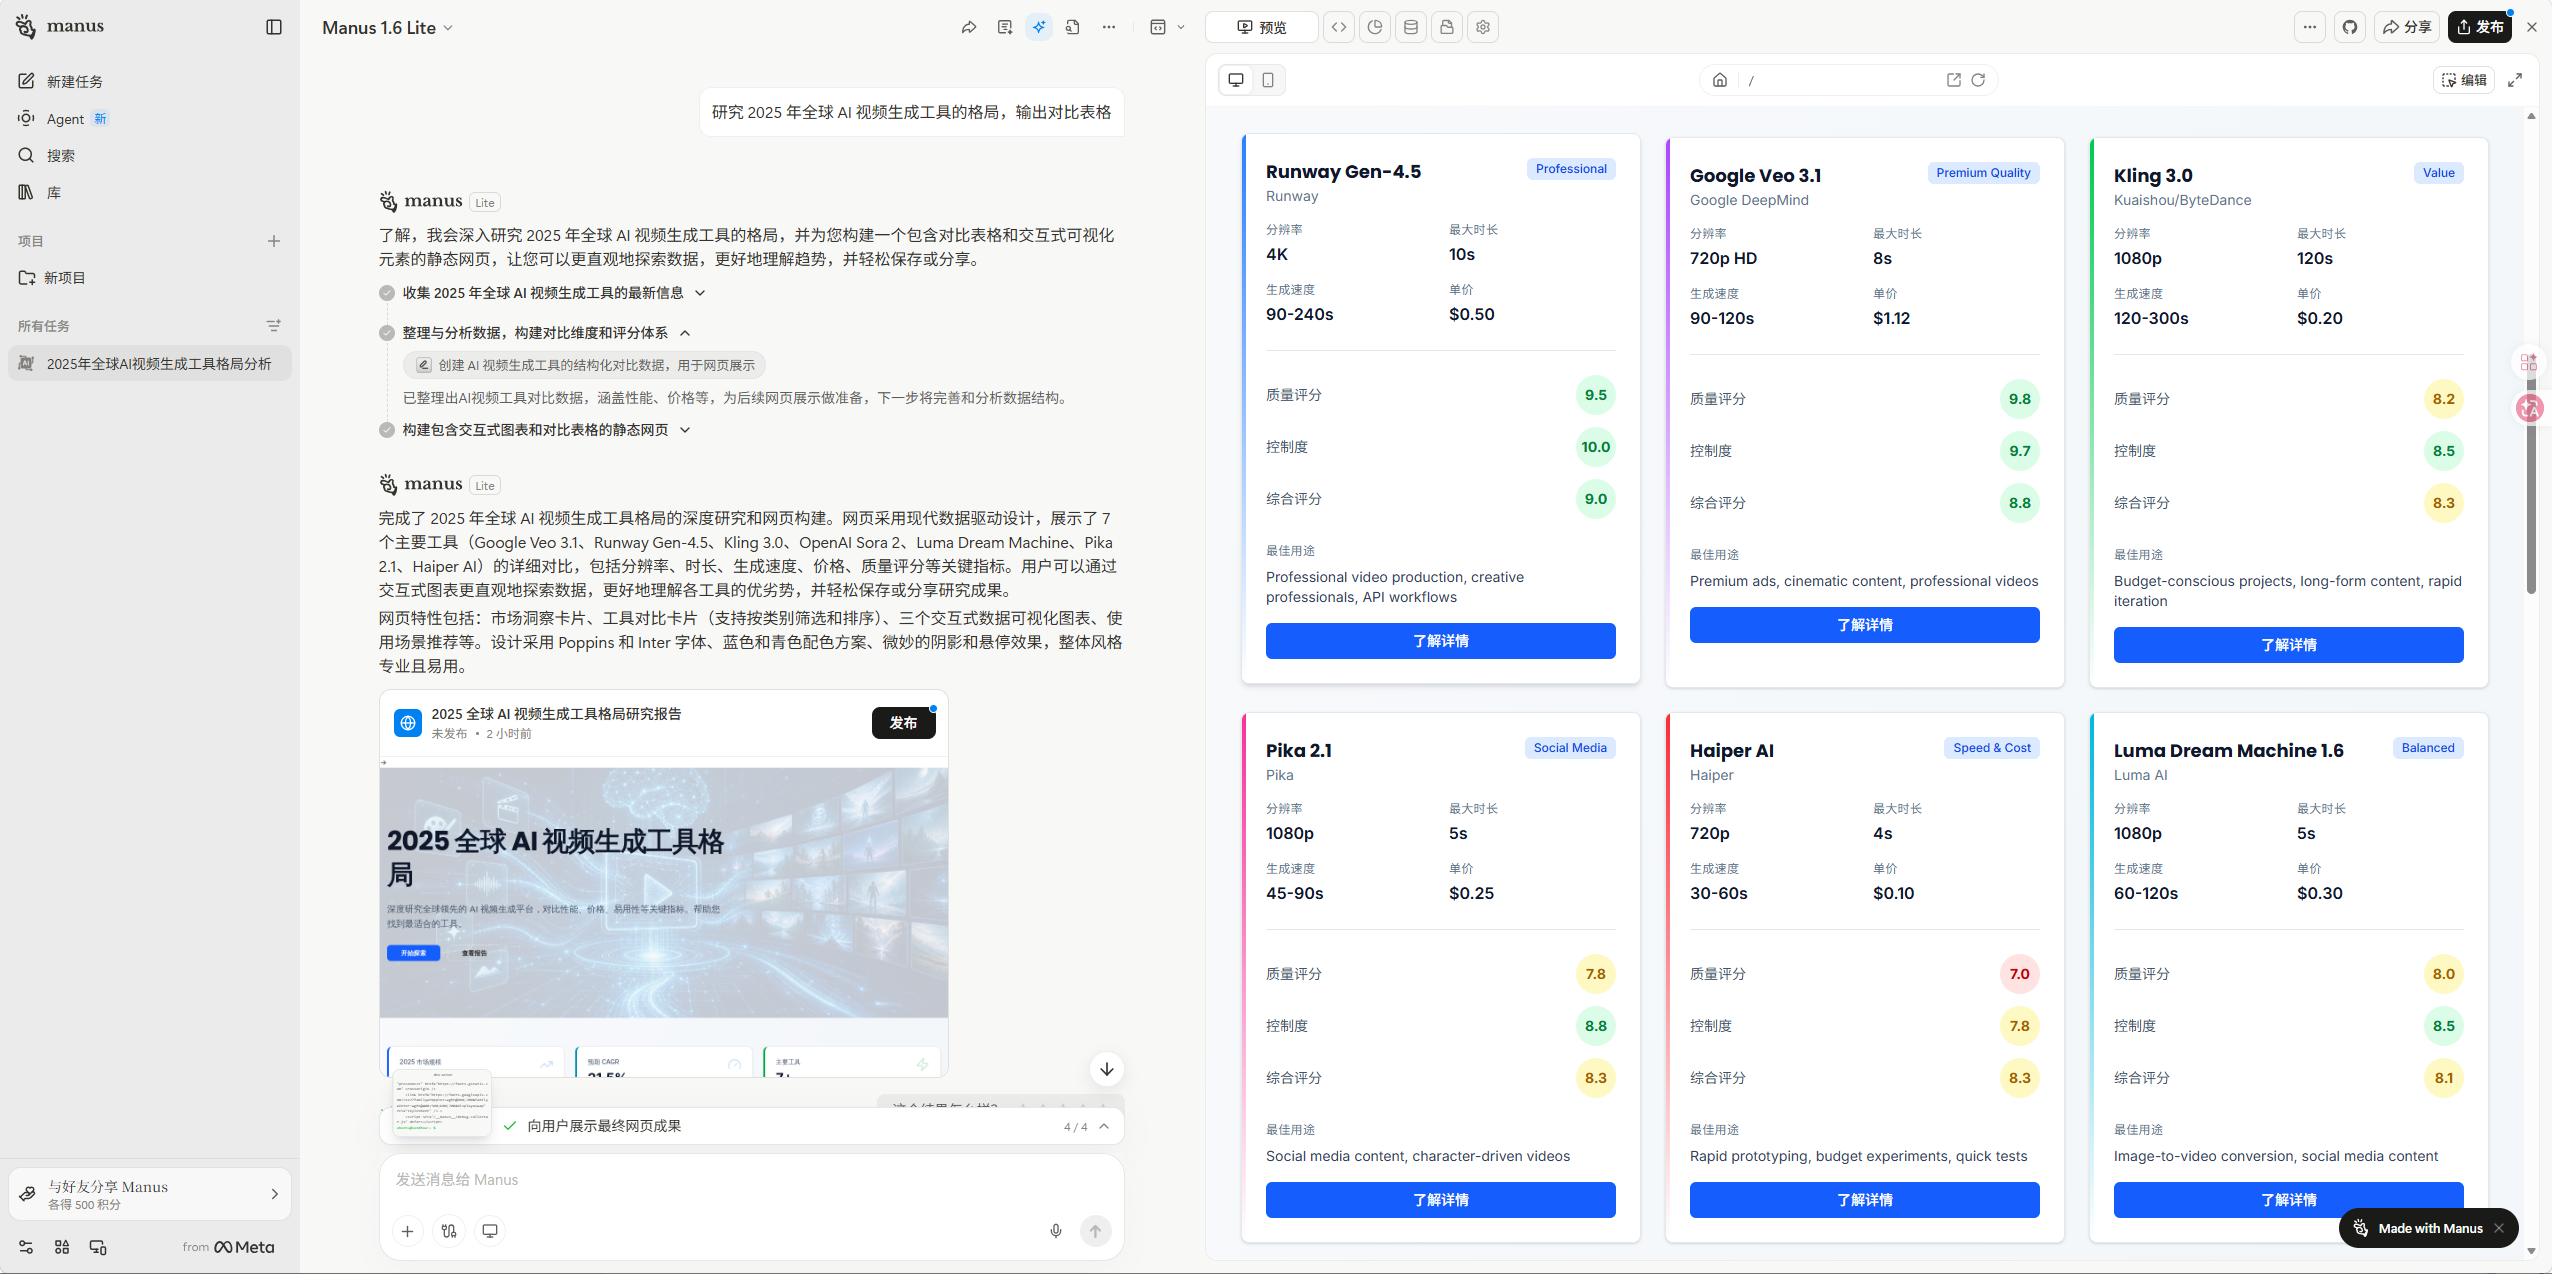
Task: Open 与好友分享 Manus invite card
Action: [x=150, y=1194]
